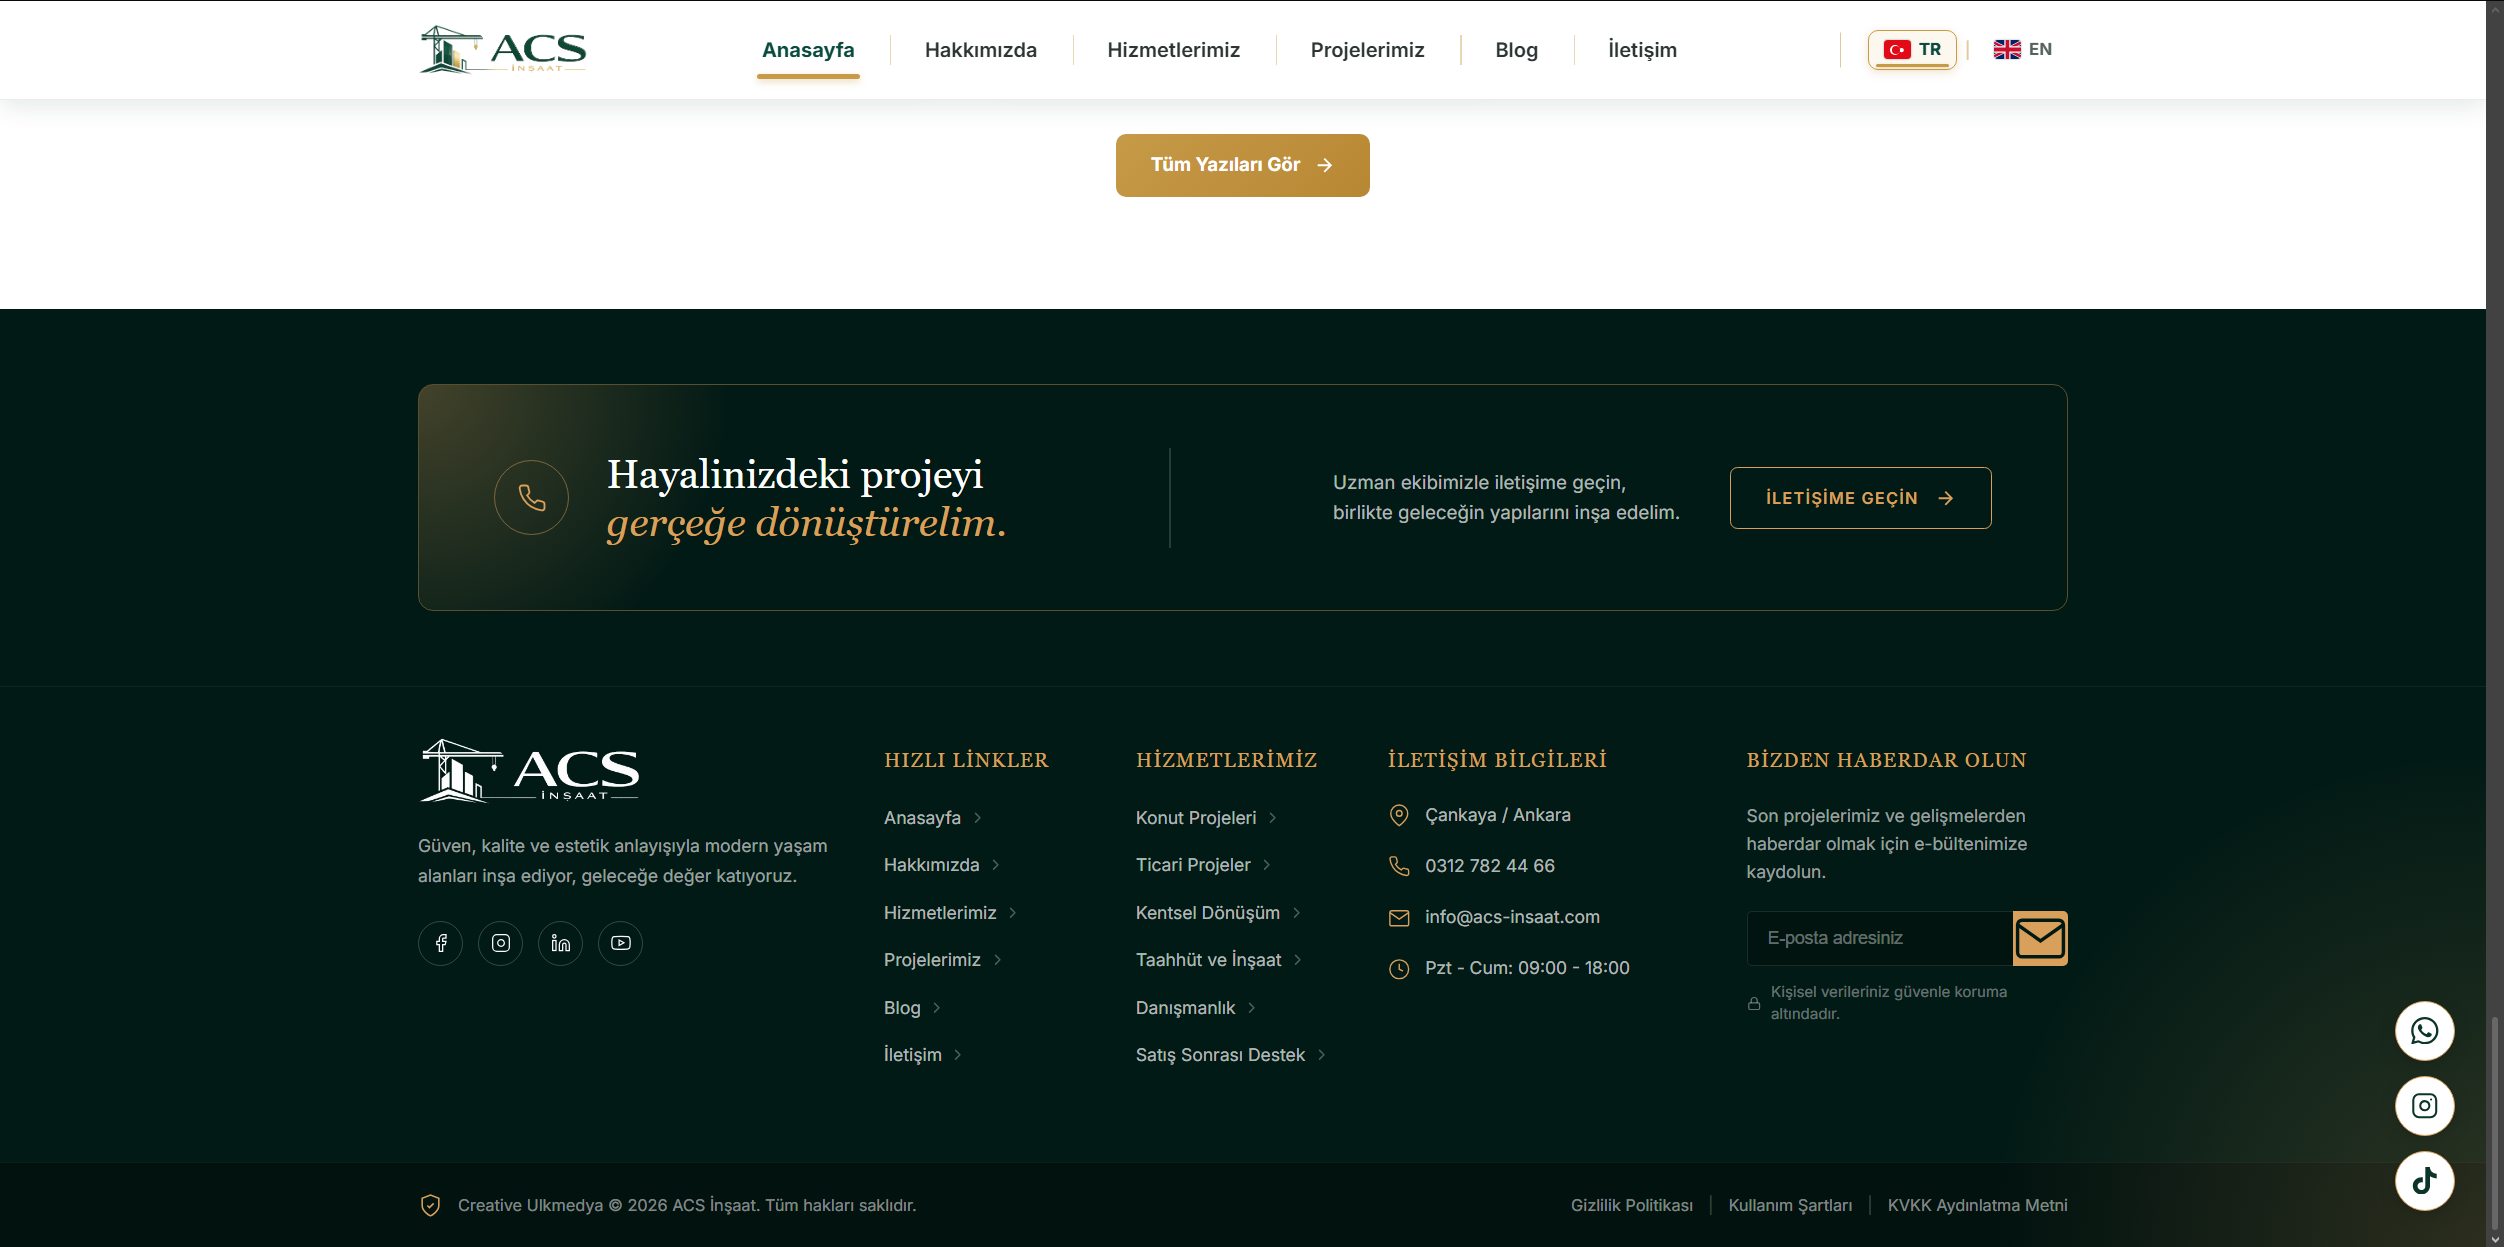Click the phone icon beside 0312 number

(1399, 866)
